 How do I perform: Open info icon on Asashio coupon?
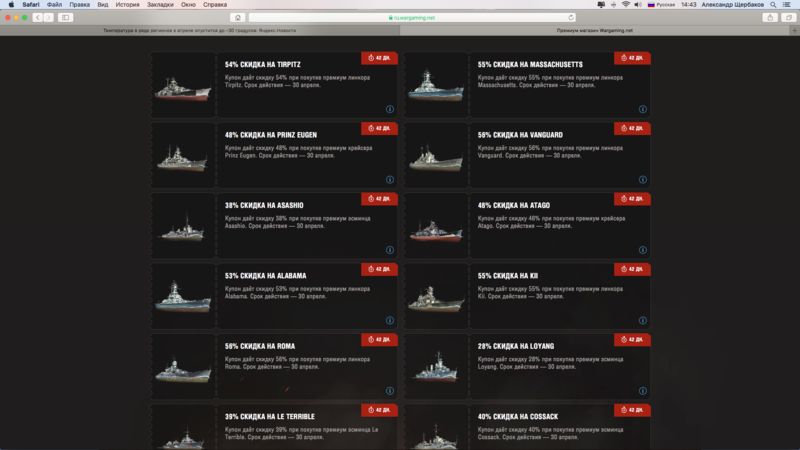390,250
